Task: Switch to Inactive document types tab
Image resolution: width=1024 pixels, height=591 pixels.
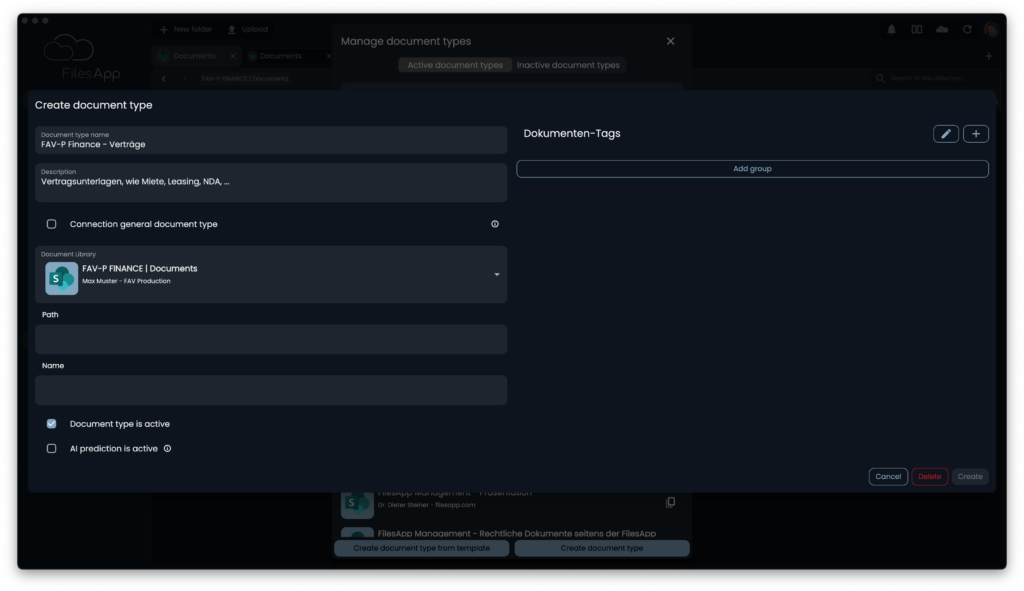Action: 568,65
